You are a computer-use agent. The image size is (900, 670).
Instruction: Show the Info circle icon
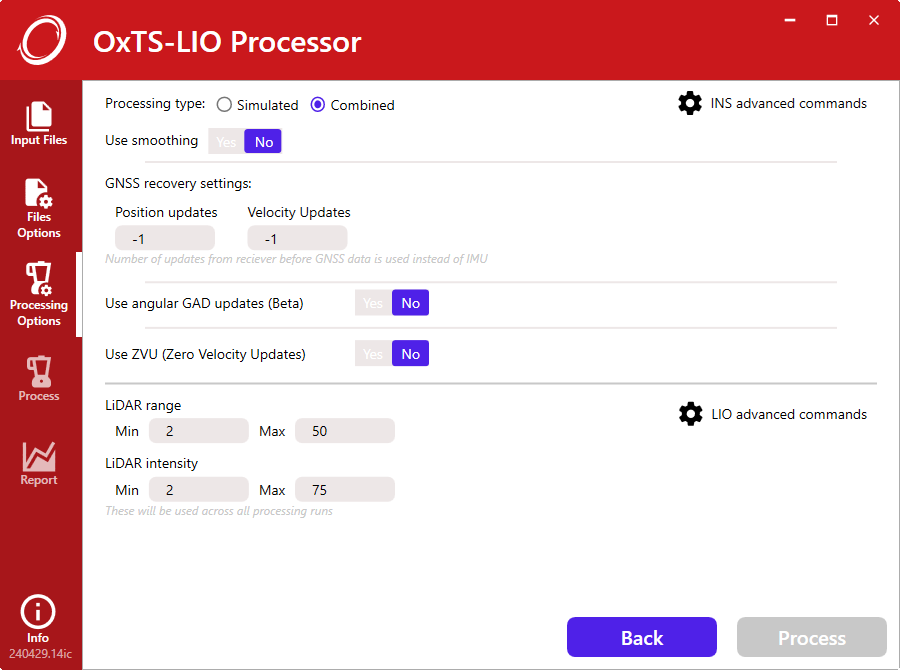click(x=38, y=611)
